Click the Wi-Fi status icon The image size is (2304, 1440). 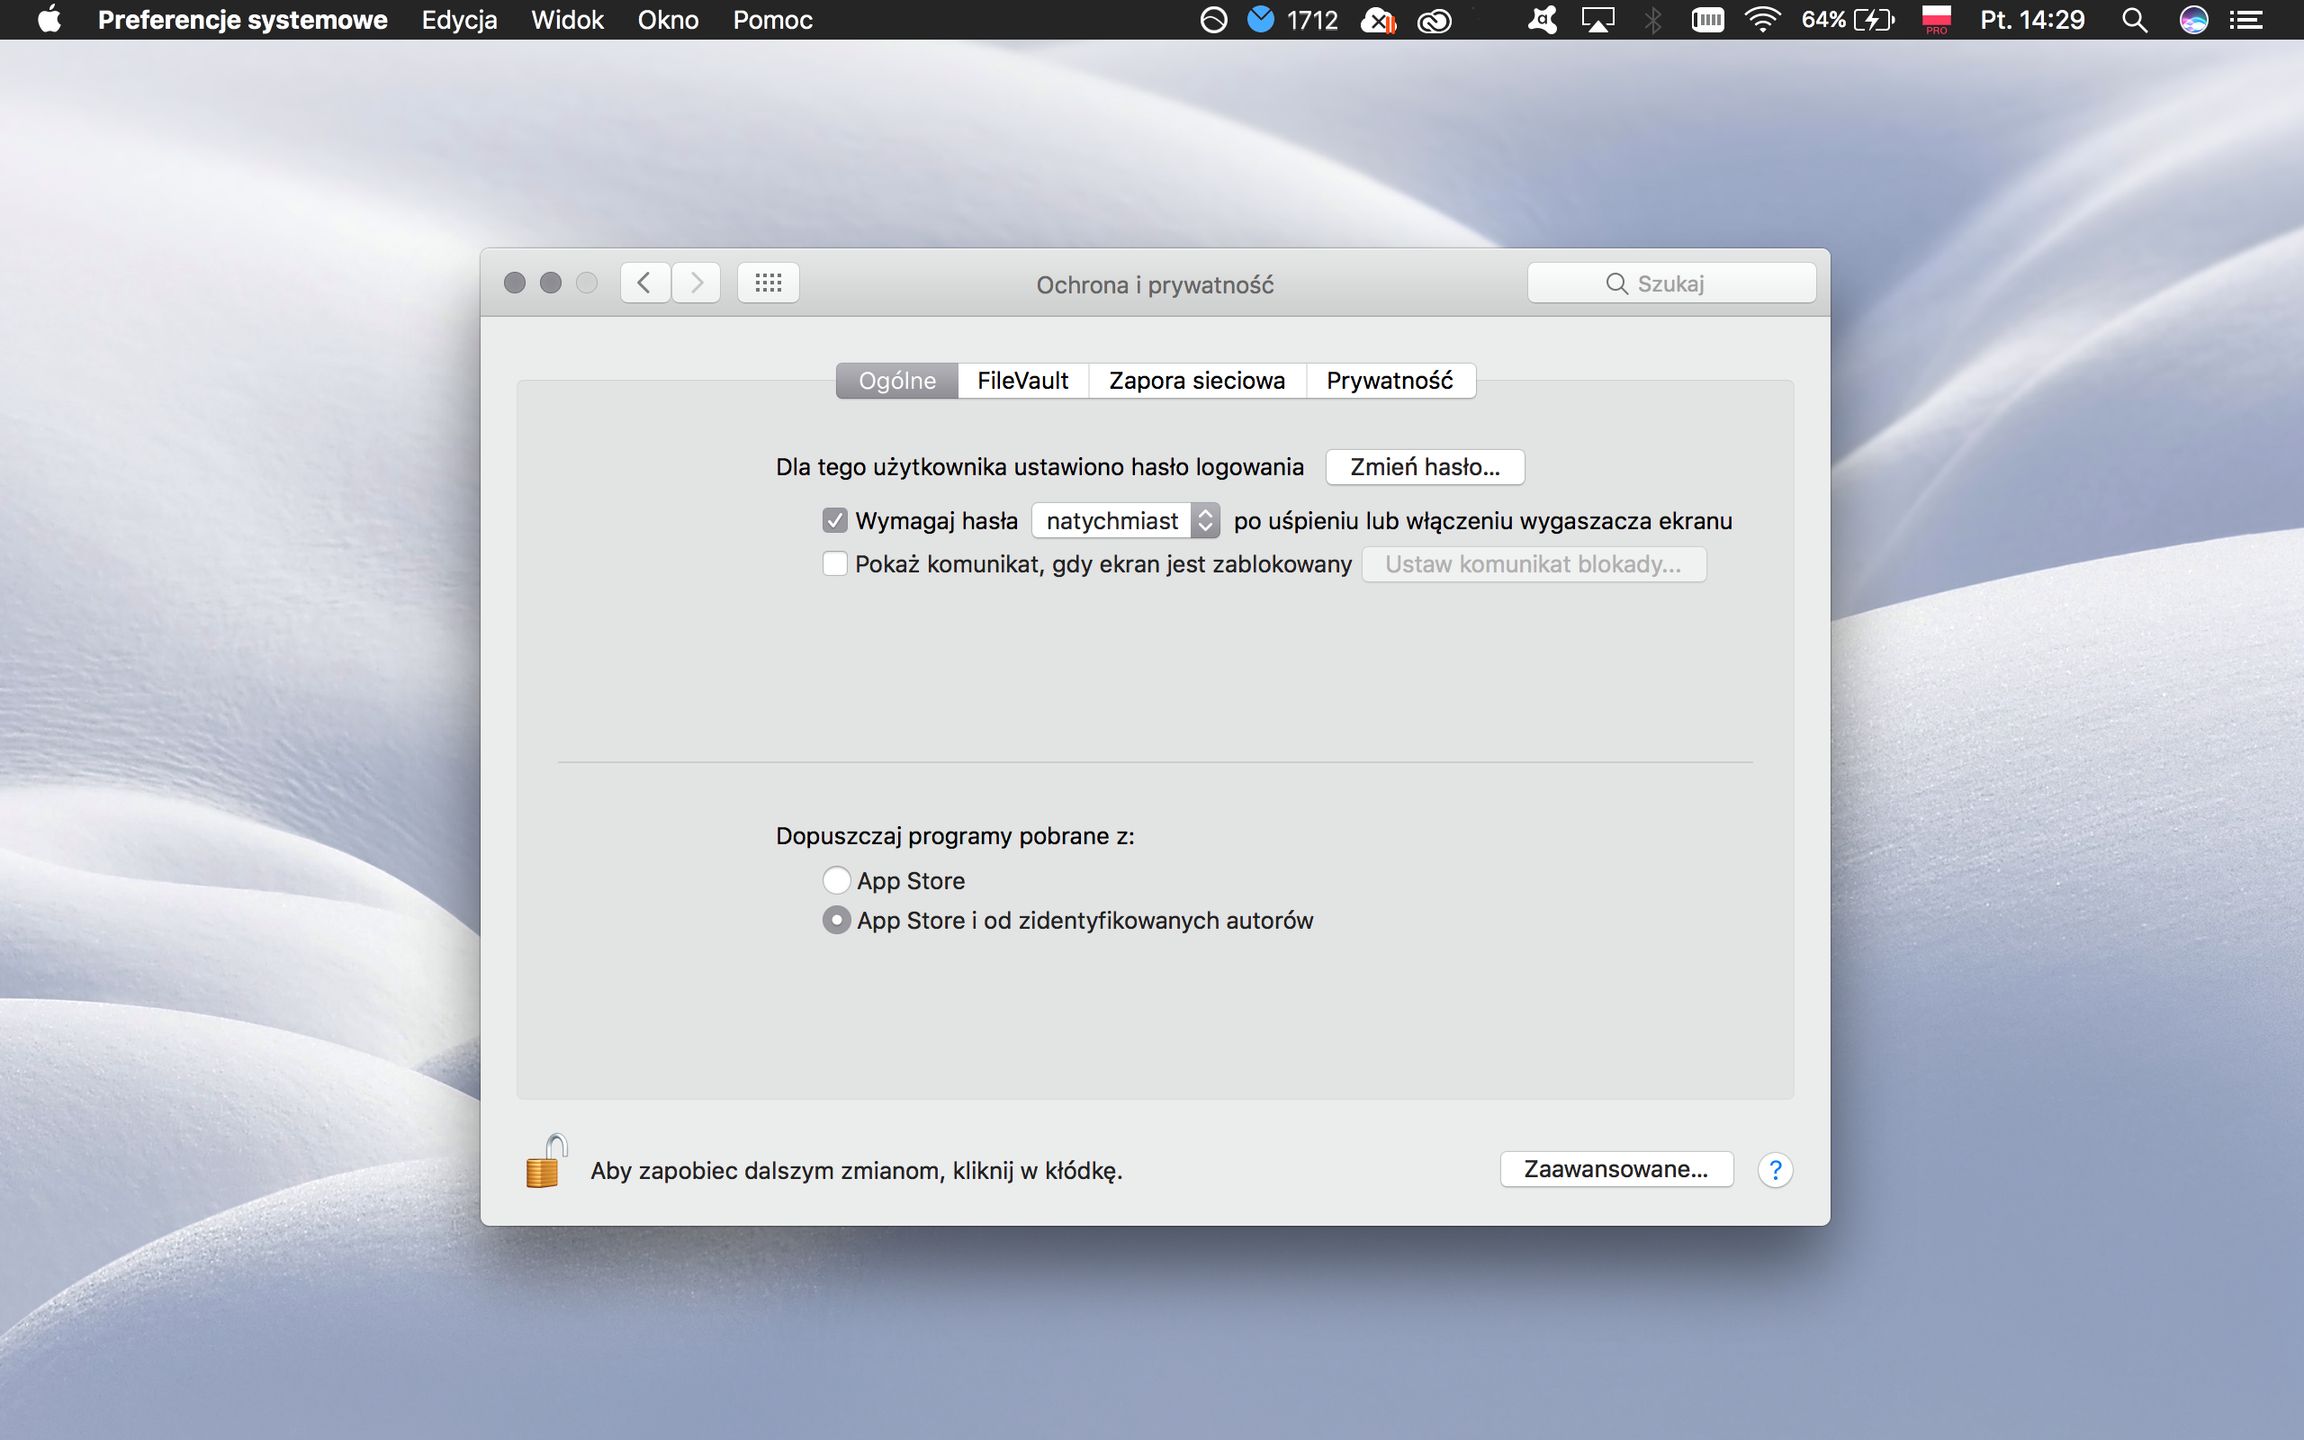tap(1762, 20)
